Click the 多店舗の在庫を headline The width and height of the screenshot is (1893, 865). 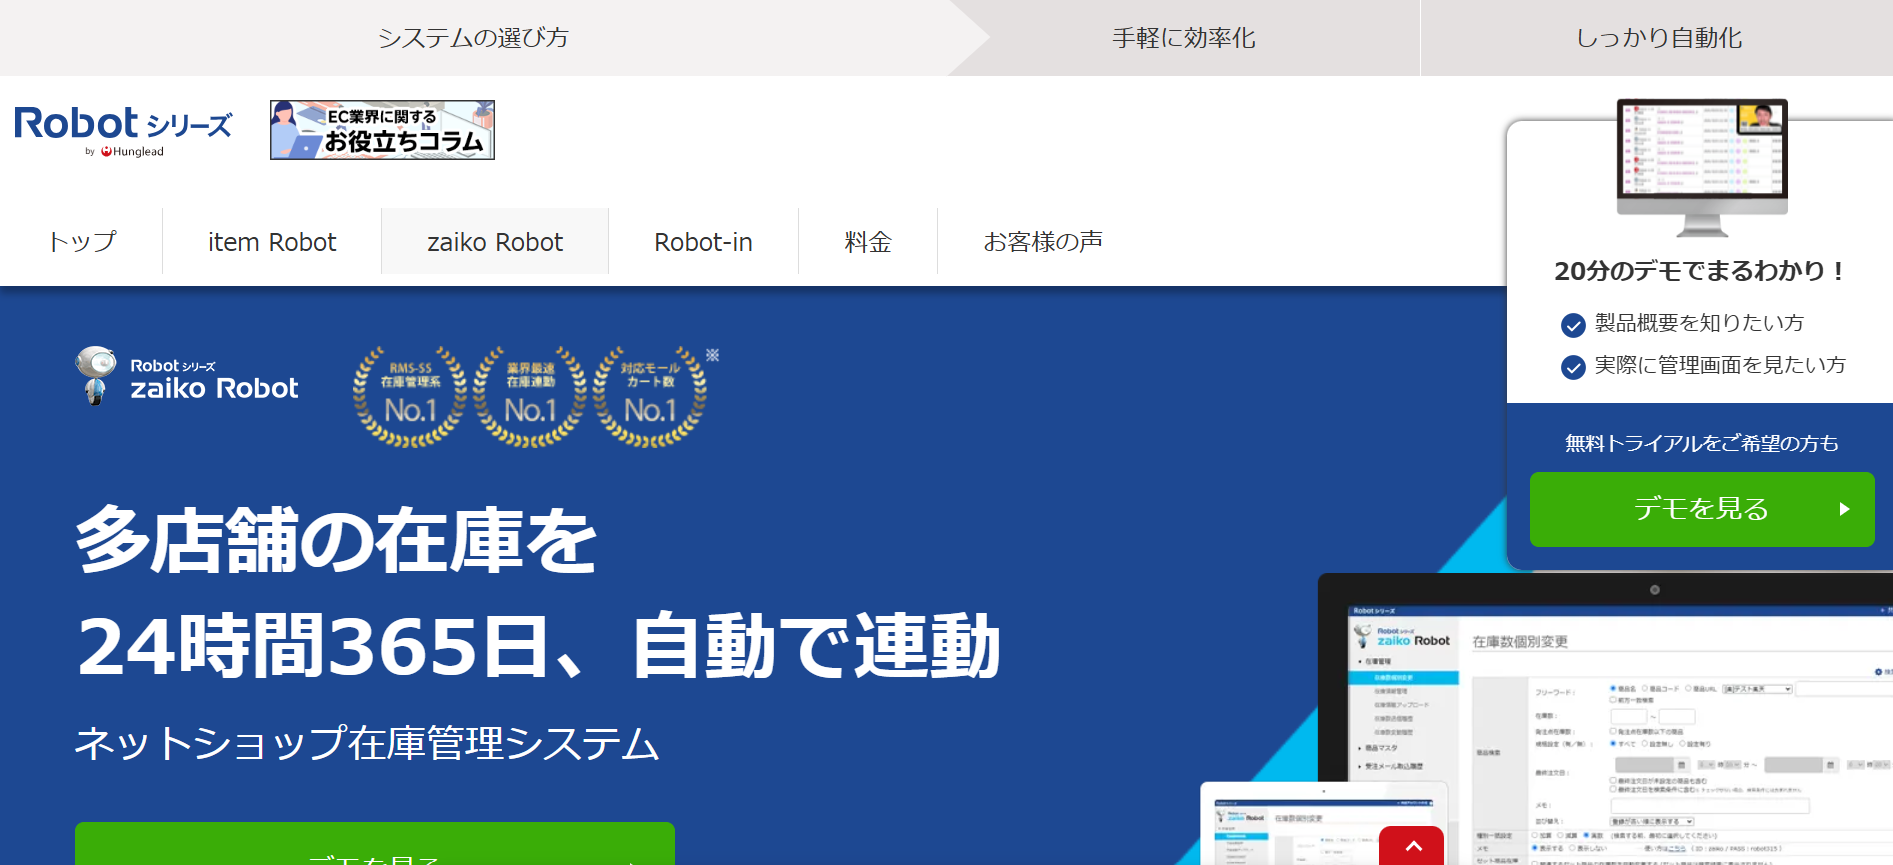click(336, 540)
